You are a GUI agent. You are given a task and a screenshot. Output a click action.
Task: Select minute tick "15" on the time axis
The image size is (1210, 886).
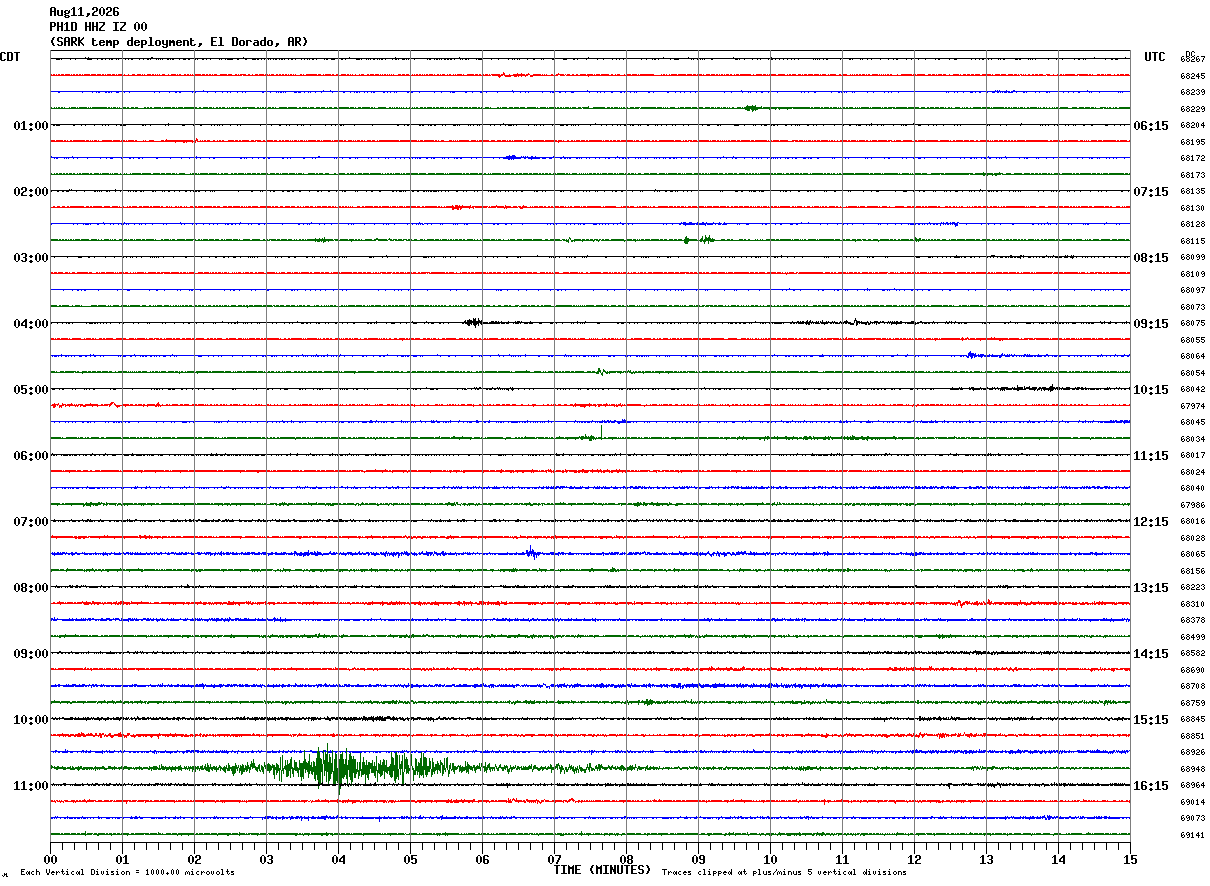click(1130, 859)
